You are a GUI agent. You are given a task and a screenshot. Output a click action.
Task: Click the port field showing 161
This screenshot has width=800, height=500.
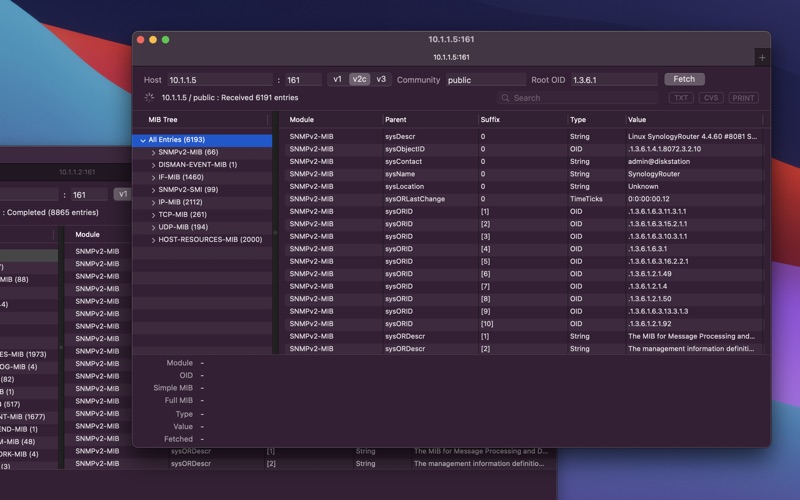point(303,80)
